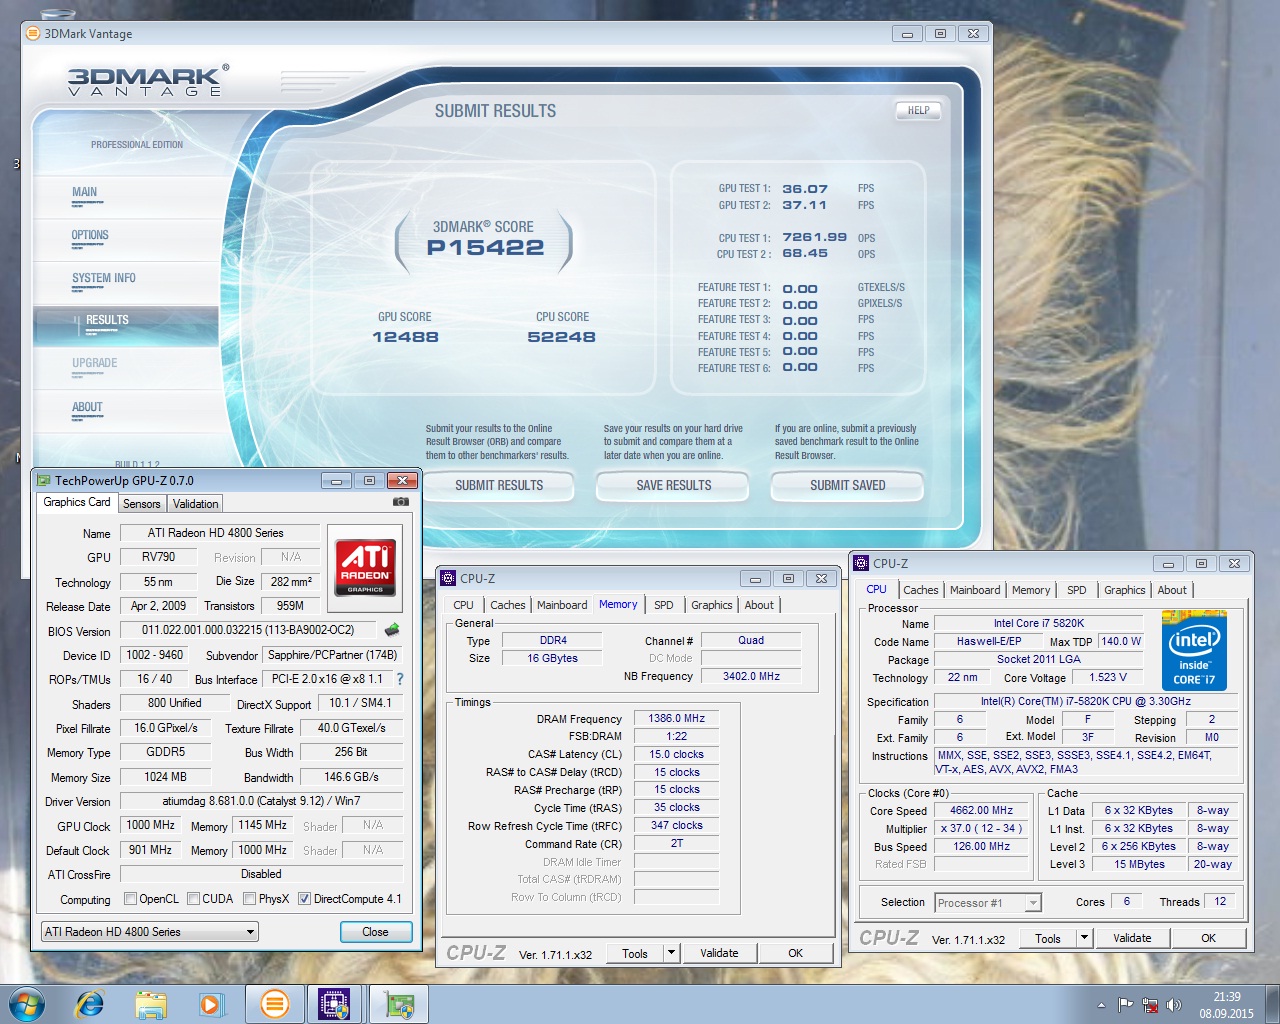The height and width of the screenshot is (1024, 1280).
Task: Click OK in CPU-Z CPU window
Action: [1208, 938]
